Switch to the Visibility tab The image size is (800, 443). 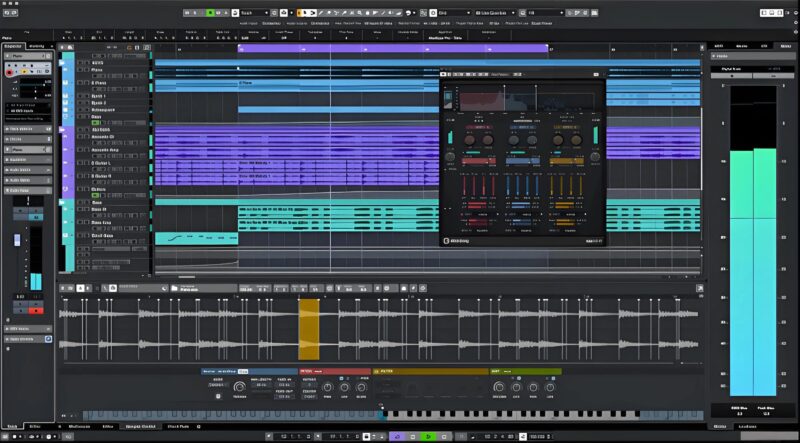37,46
